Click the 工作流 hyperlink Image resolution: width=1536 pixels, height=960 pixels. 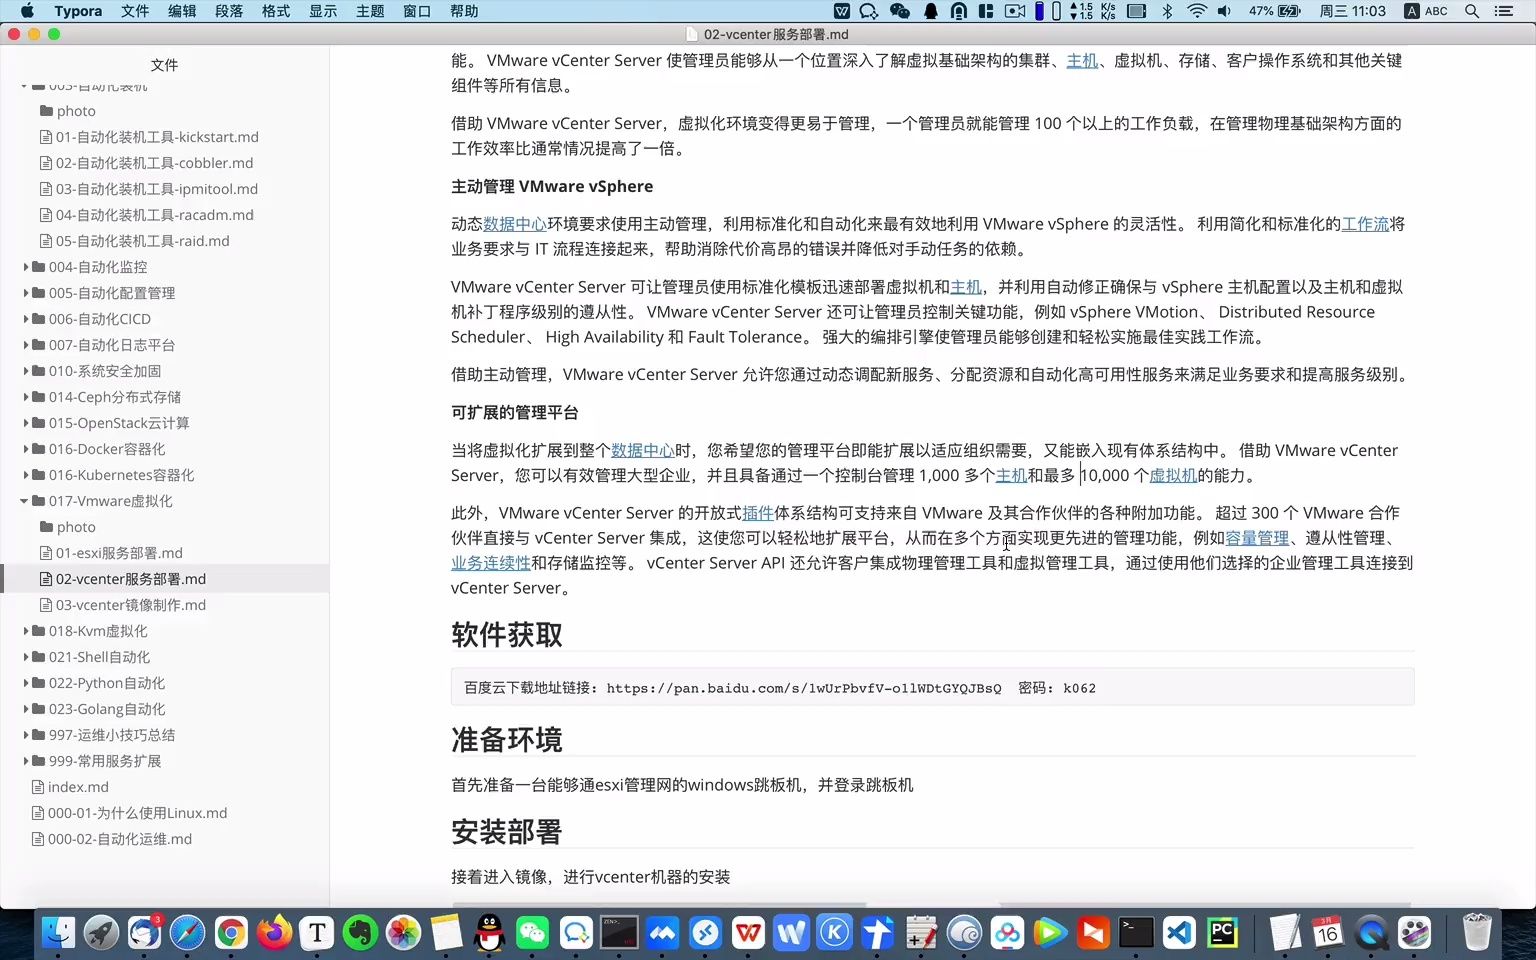(1365, 224)
